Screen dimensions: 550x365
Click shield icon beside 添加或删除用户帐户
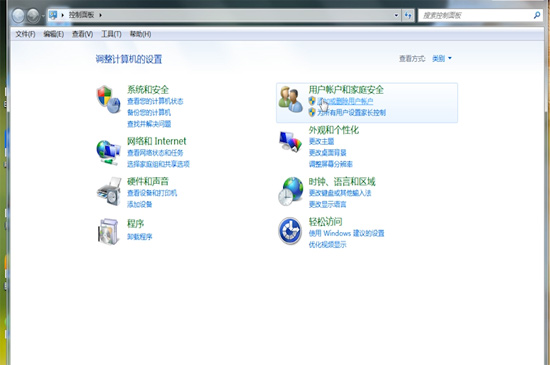point(312,101)
